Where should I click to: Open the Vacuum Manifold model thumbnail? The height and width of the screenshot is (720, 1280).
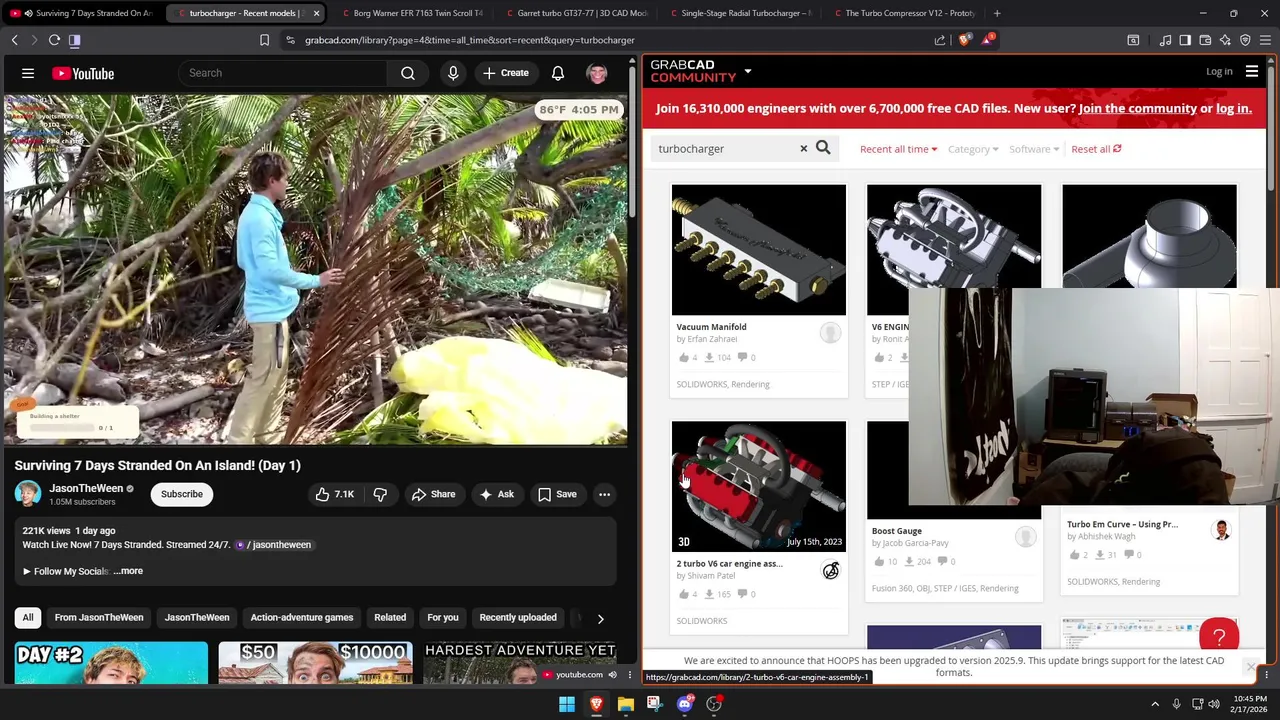(758, 250)
